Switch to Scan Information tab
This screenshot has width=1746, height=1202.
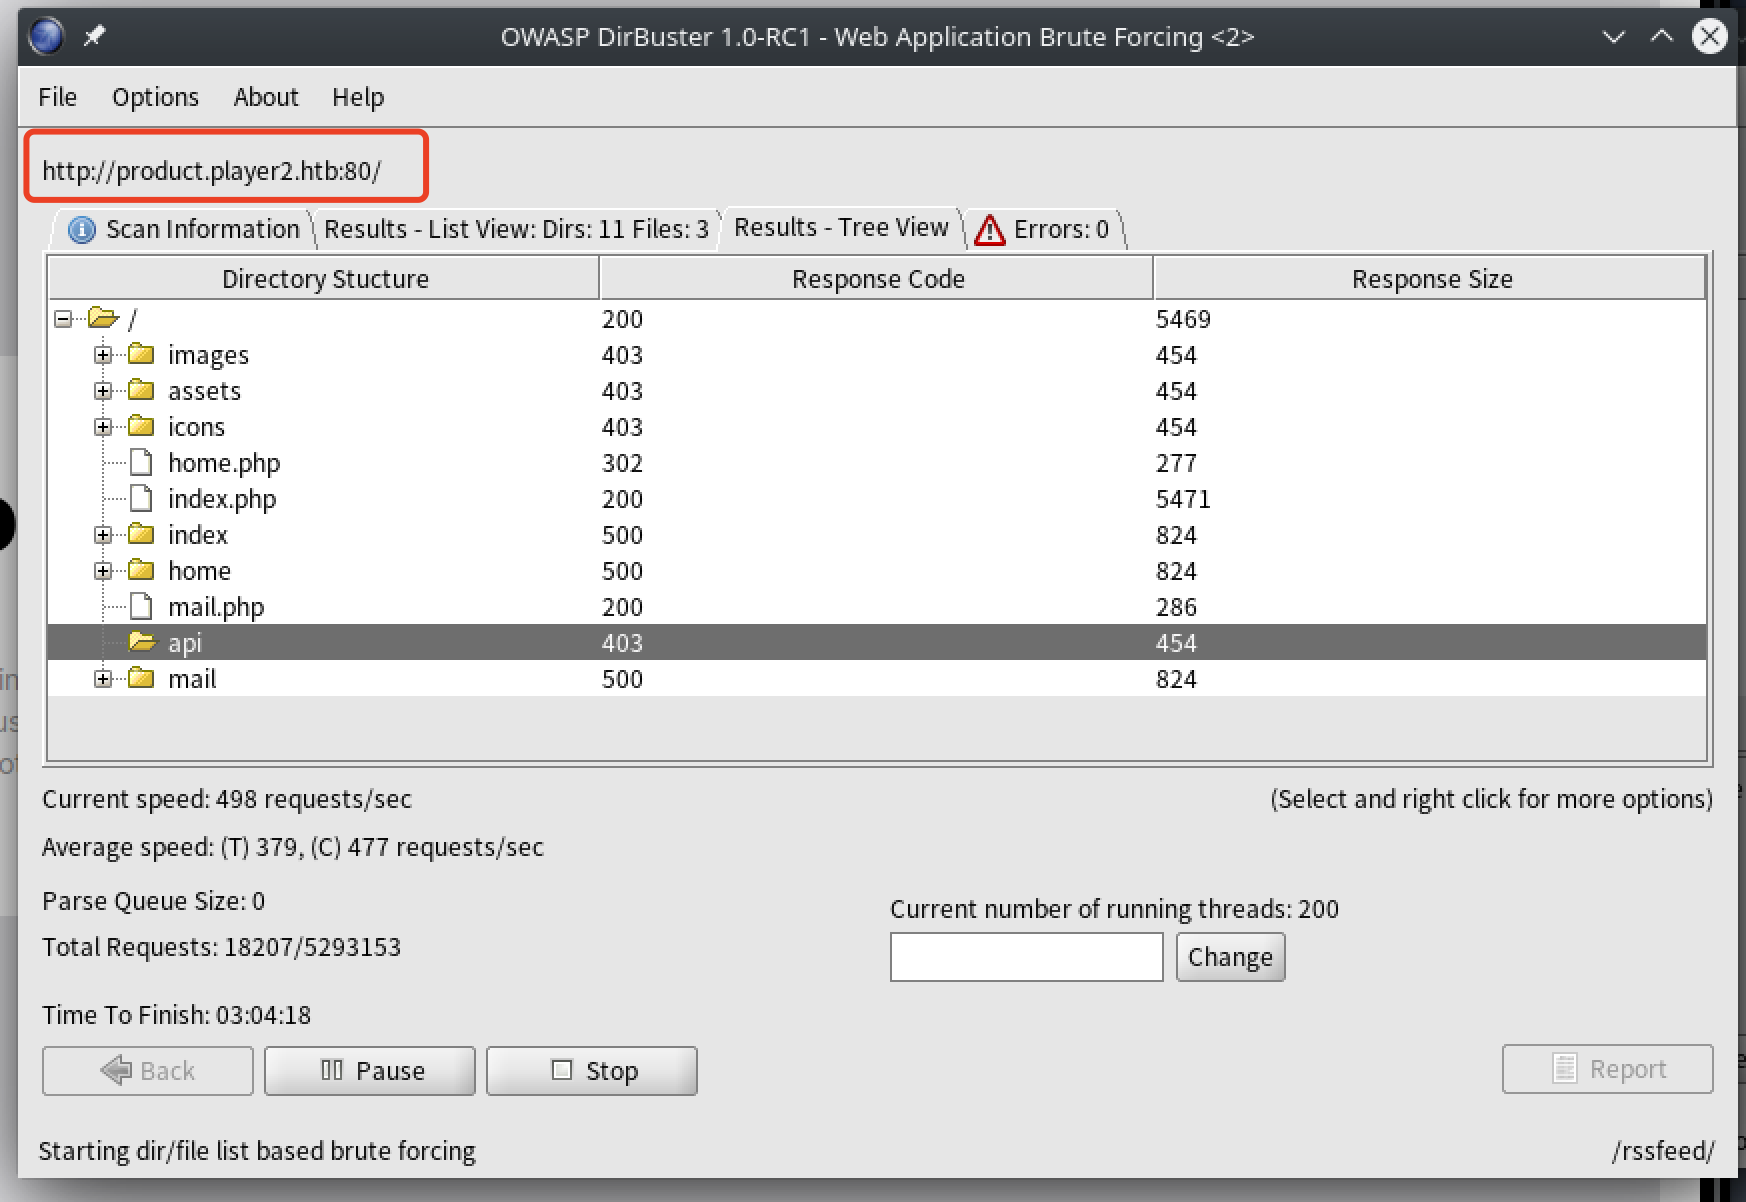tap(184, 229)
